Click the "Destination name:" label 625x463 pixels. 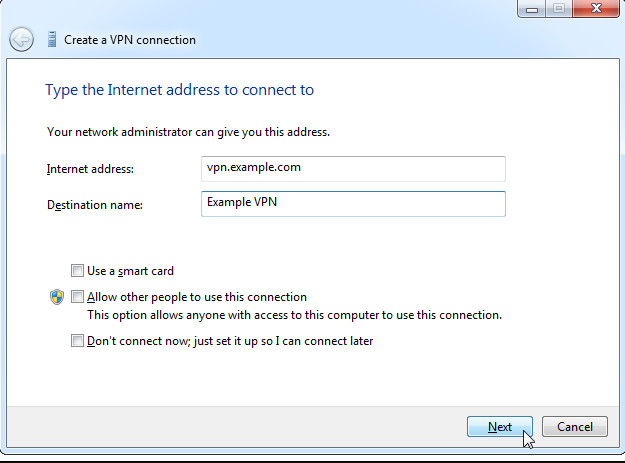coord(95,205)
